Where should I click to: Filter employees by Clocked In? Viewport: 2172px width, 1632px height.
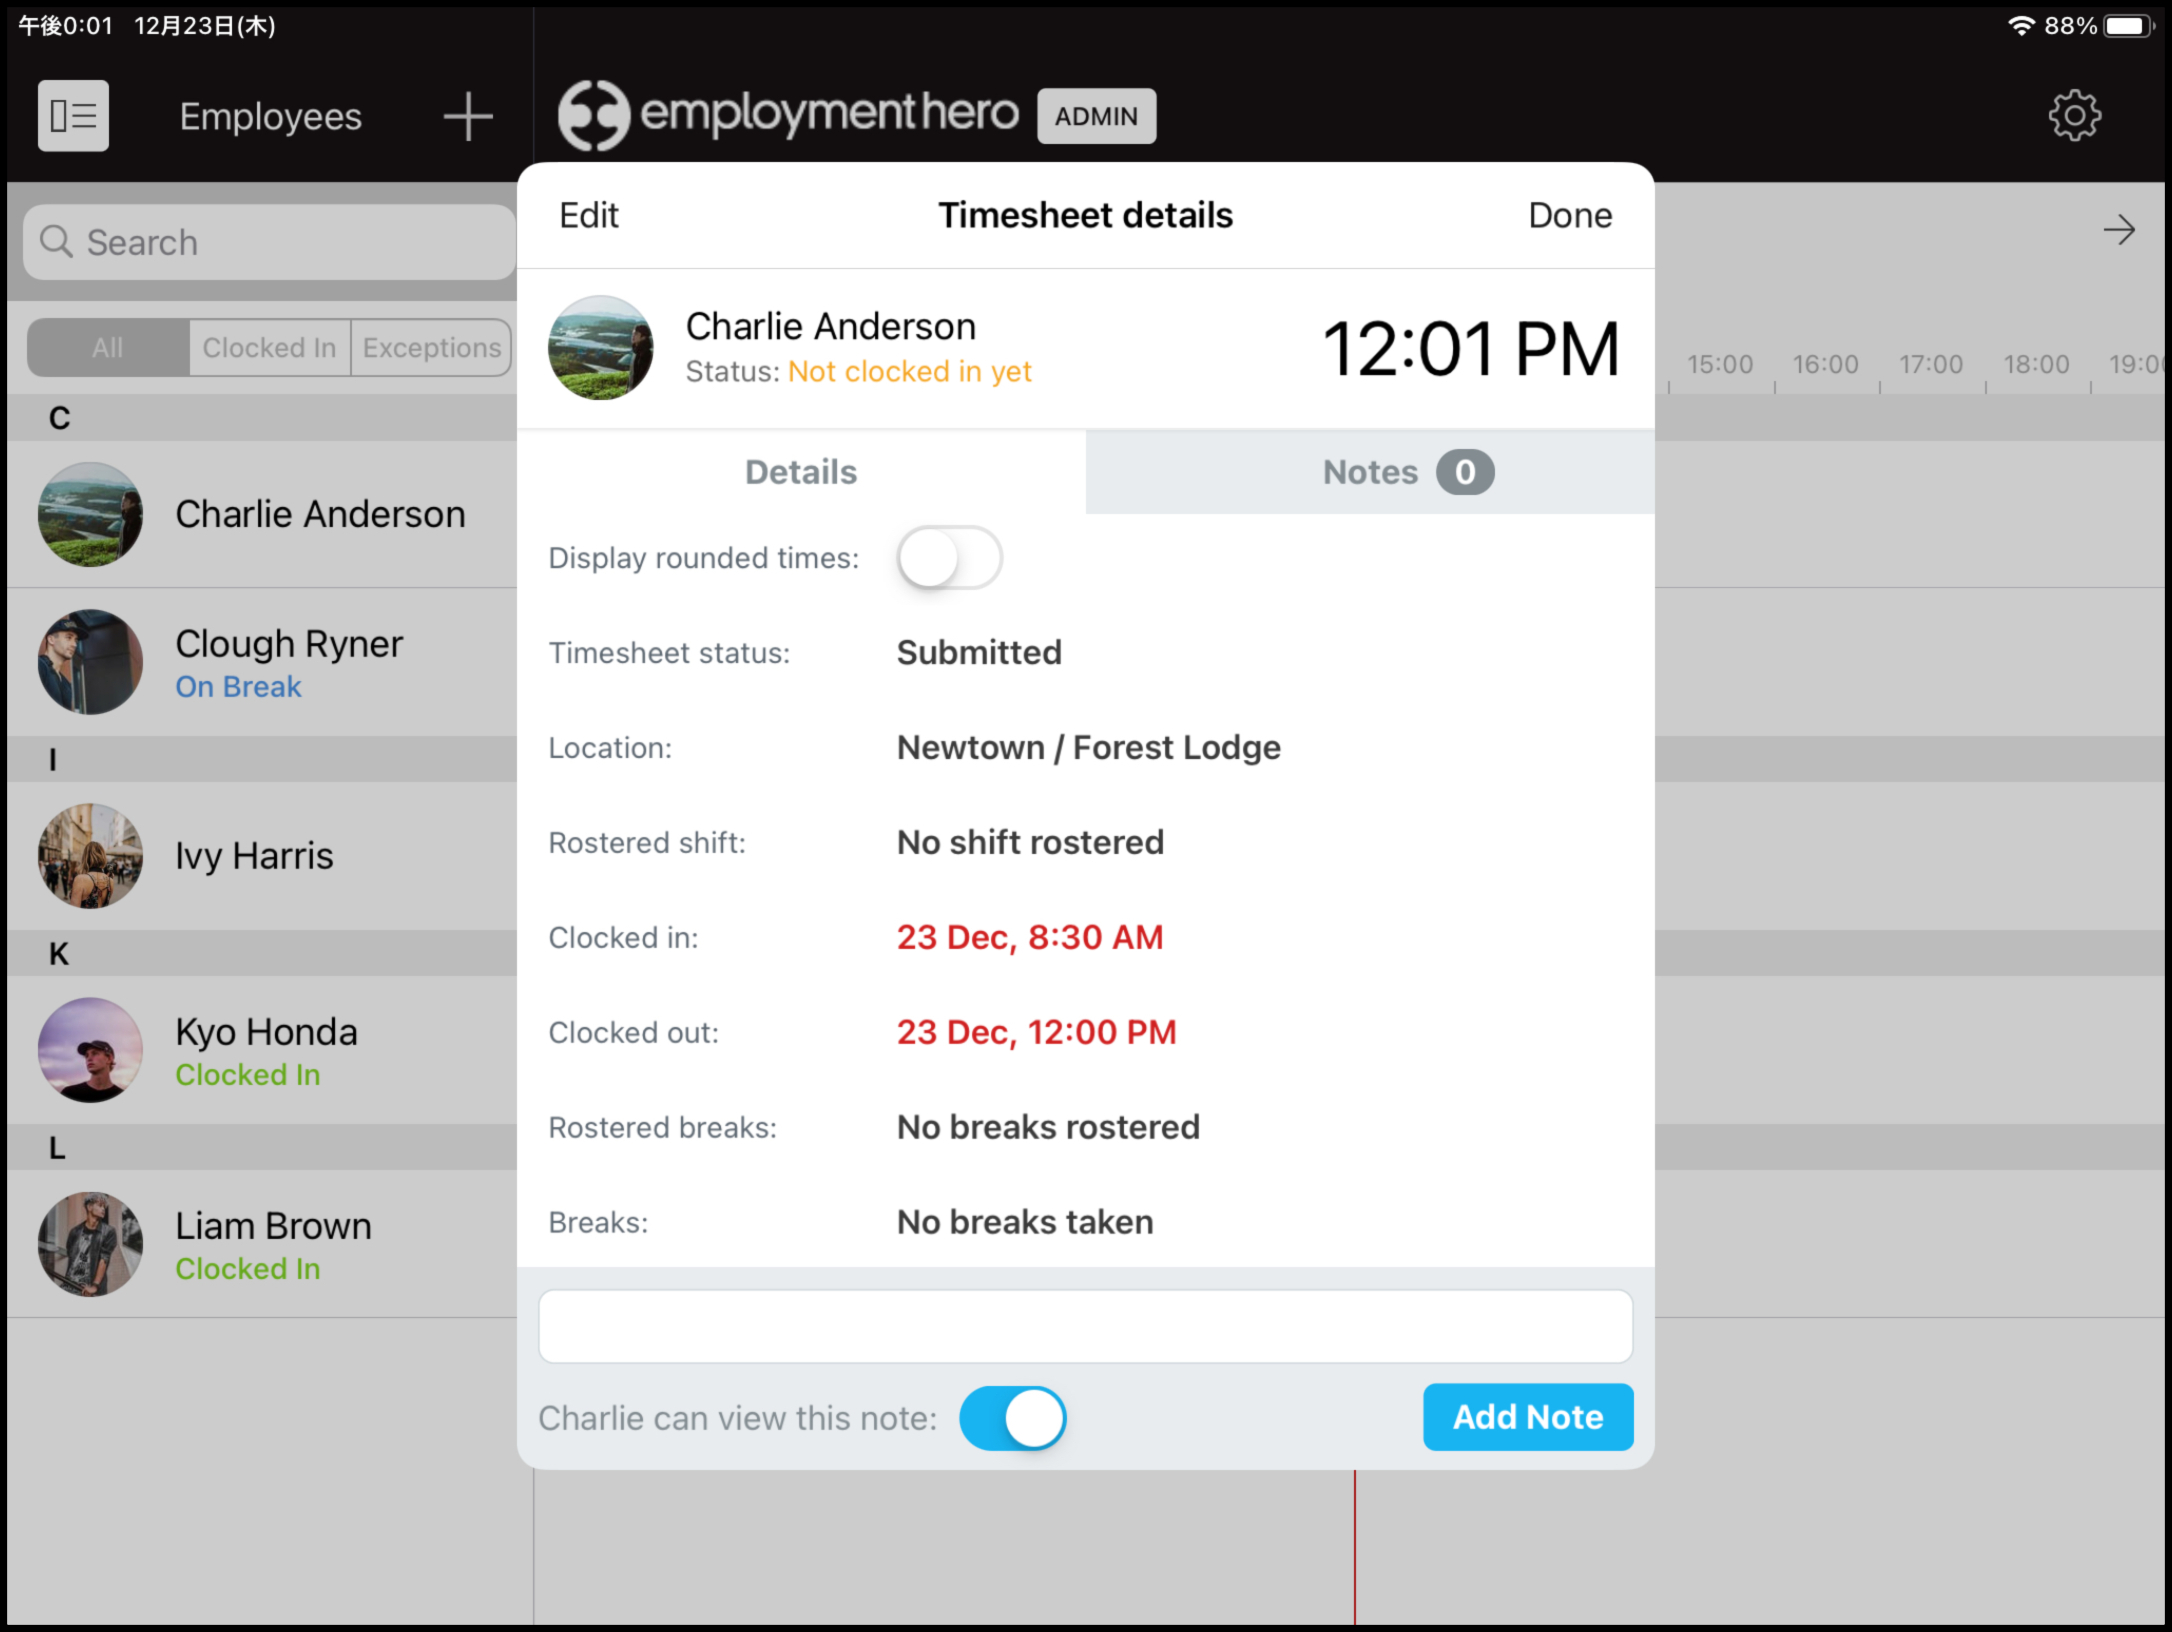pyautogui.click(x=268, y=347)
